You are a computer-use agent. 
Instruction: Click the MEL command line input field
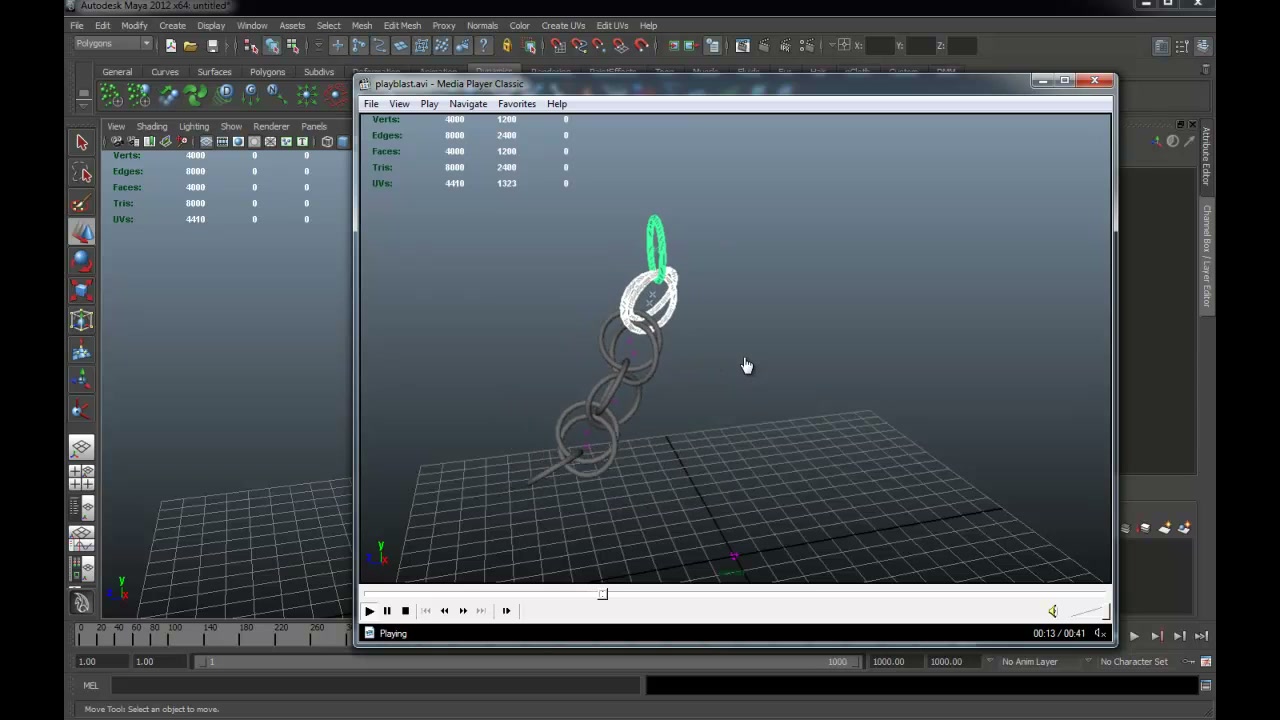pos(375,686)
